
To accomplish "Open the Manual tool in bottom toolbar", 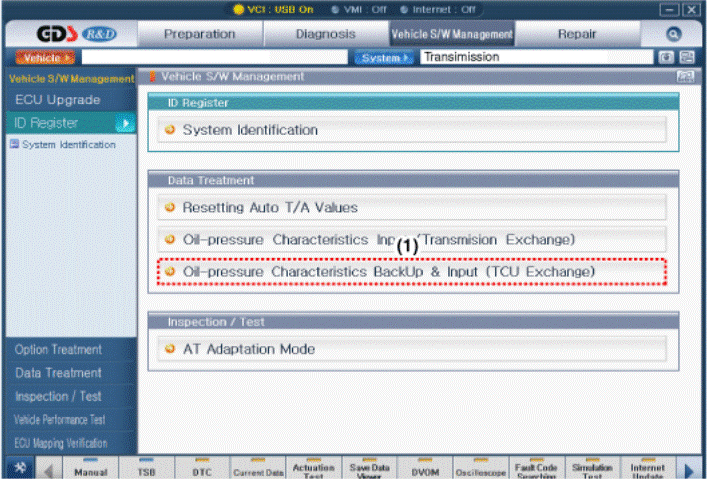I will pos(91,468).
